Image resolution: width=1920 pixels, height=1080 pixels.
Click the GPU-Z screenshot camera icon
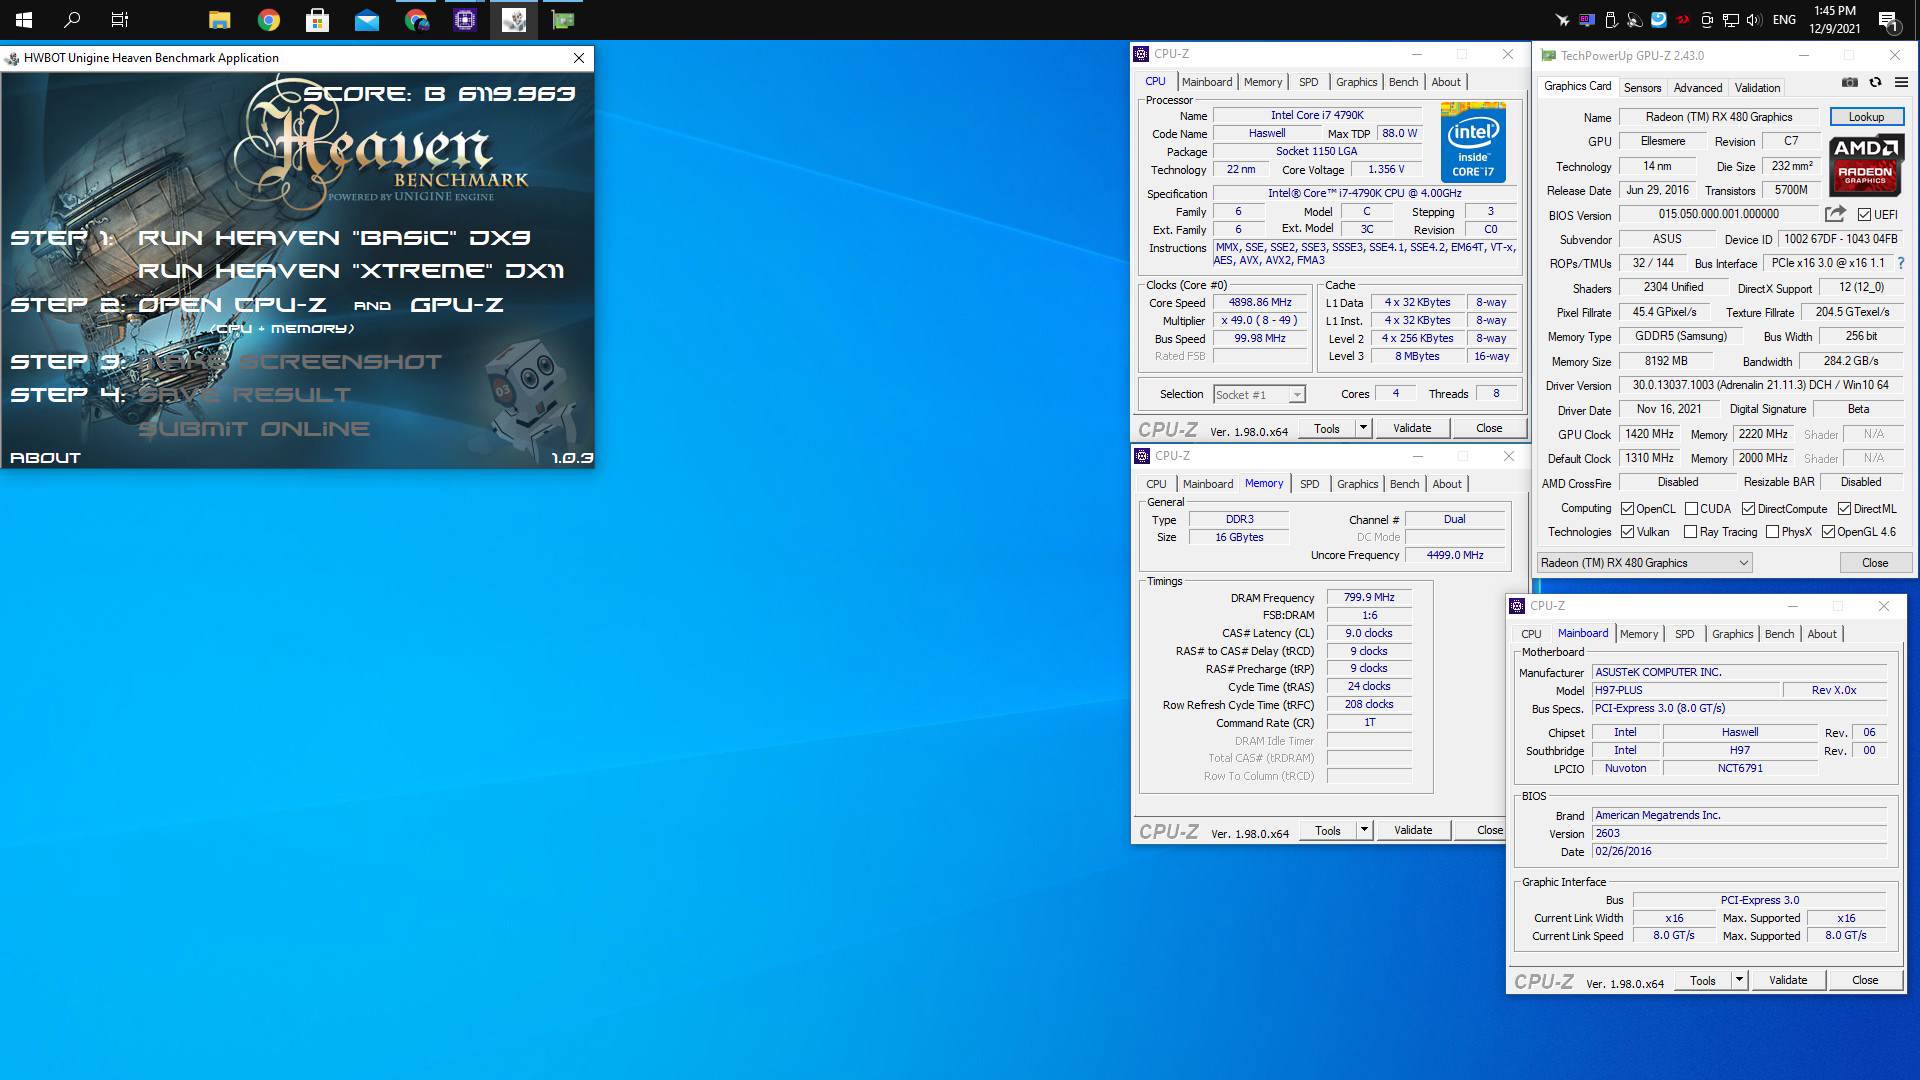point(1850,82)
